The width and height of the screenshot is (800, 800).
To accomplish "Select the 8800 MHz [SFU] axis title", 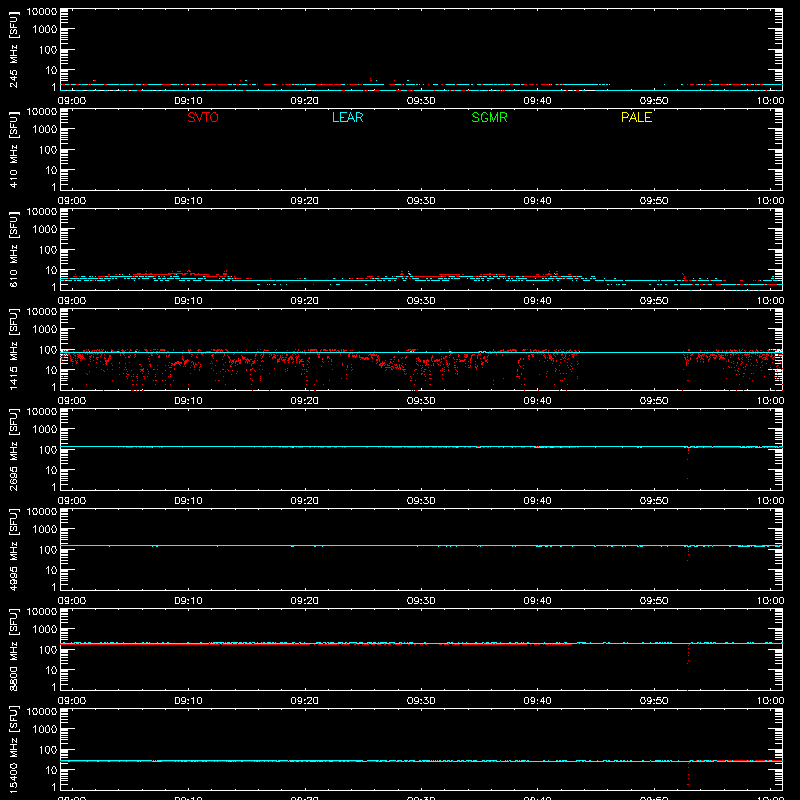I will point(13,649).
